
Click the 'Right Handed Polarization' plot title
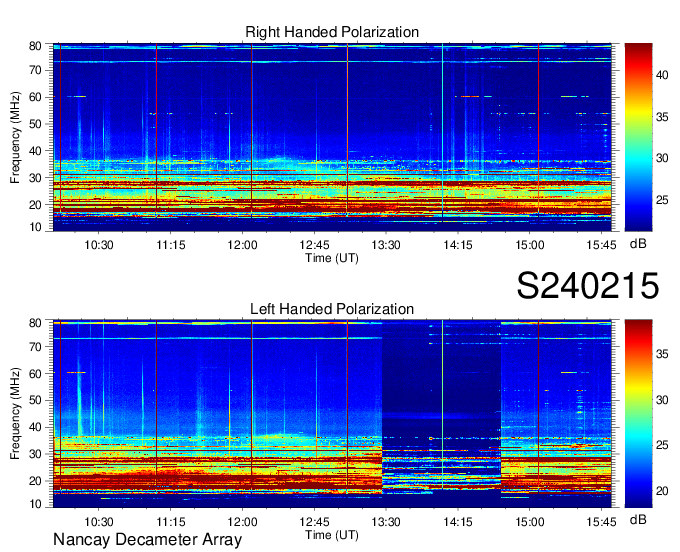(332, 32)
